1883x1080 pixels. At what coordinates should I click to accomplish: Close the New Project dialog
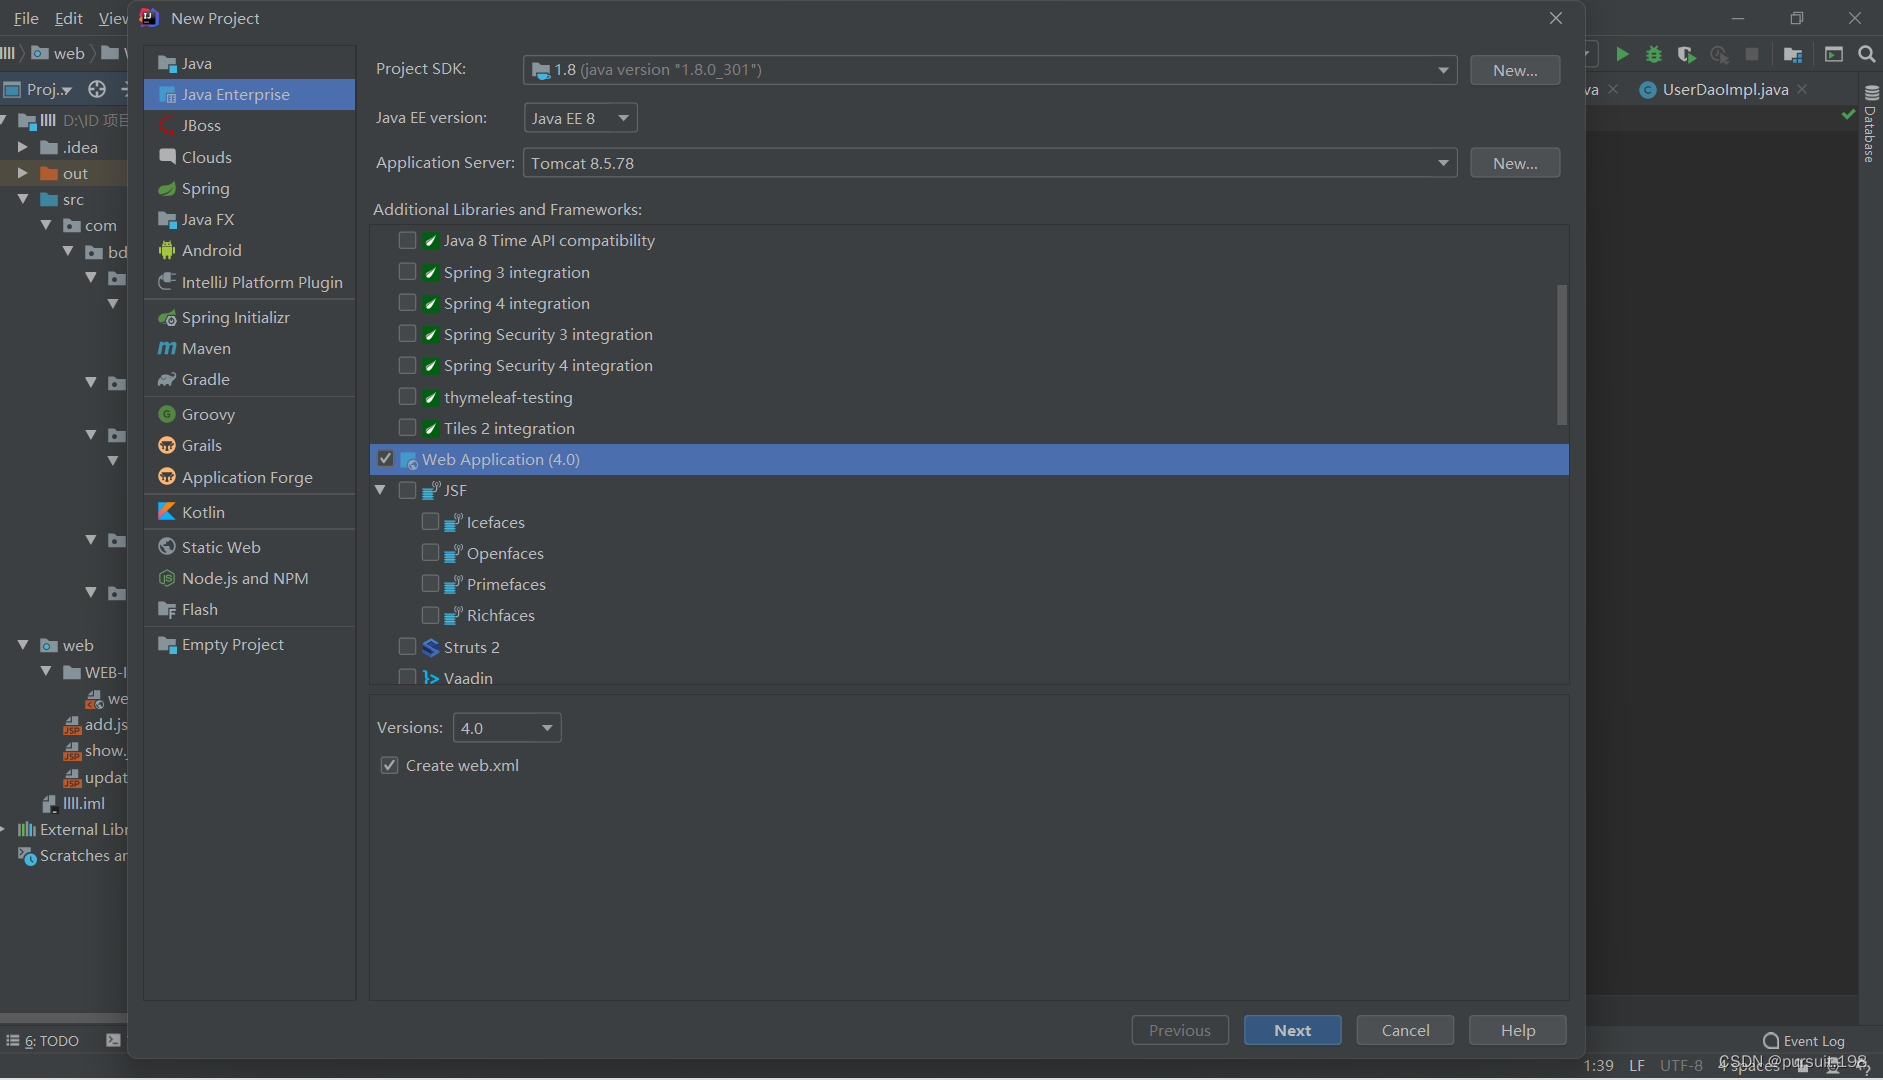1556,18
